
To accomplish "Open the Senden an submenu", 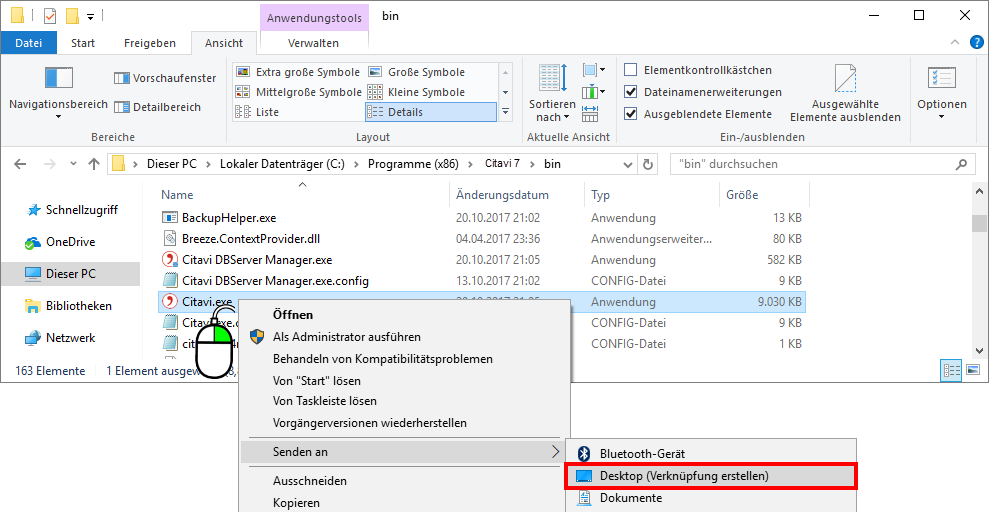I will [402, 451].
